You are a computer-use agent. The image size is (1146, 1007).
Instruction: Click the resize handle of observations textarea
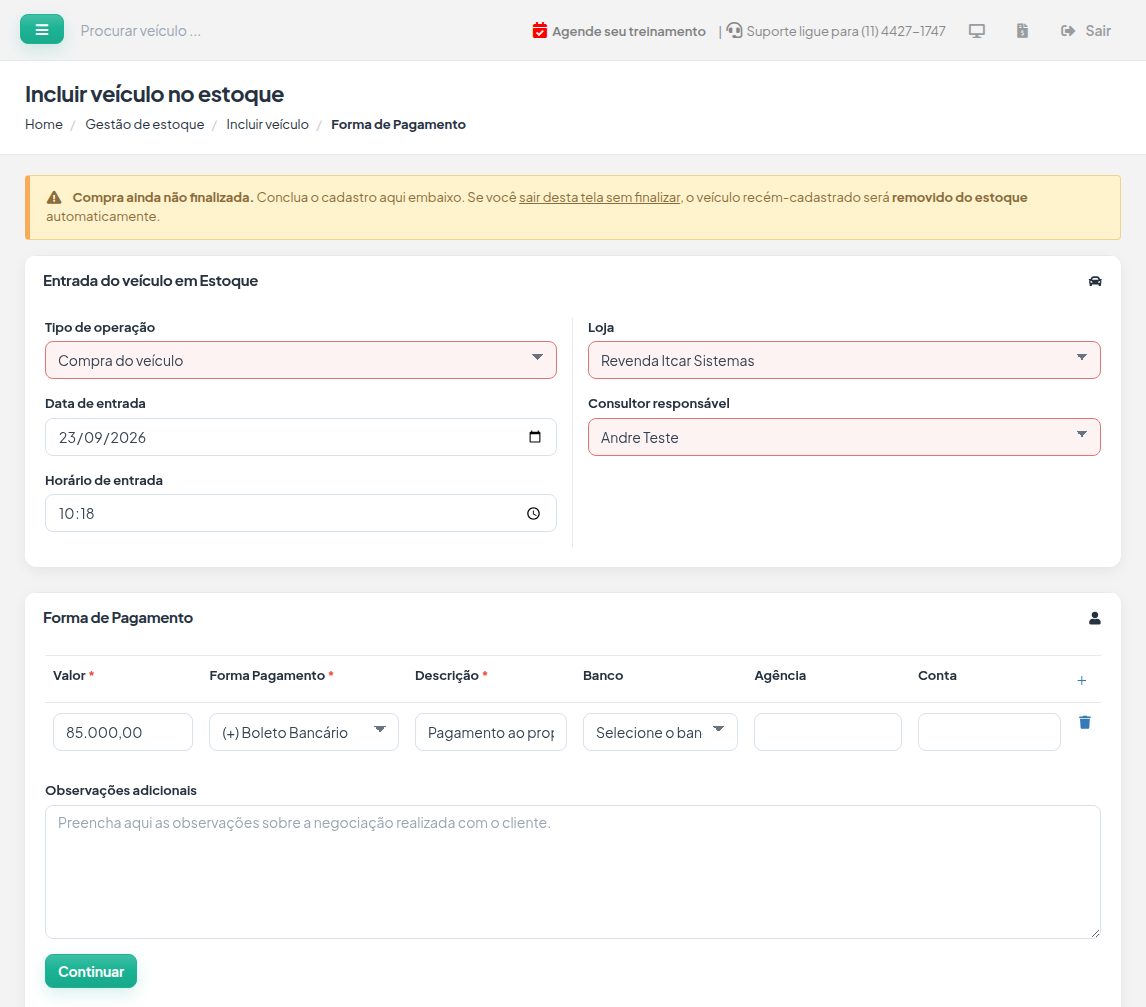pos(1095,933)
